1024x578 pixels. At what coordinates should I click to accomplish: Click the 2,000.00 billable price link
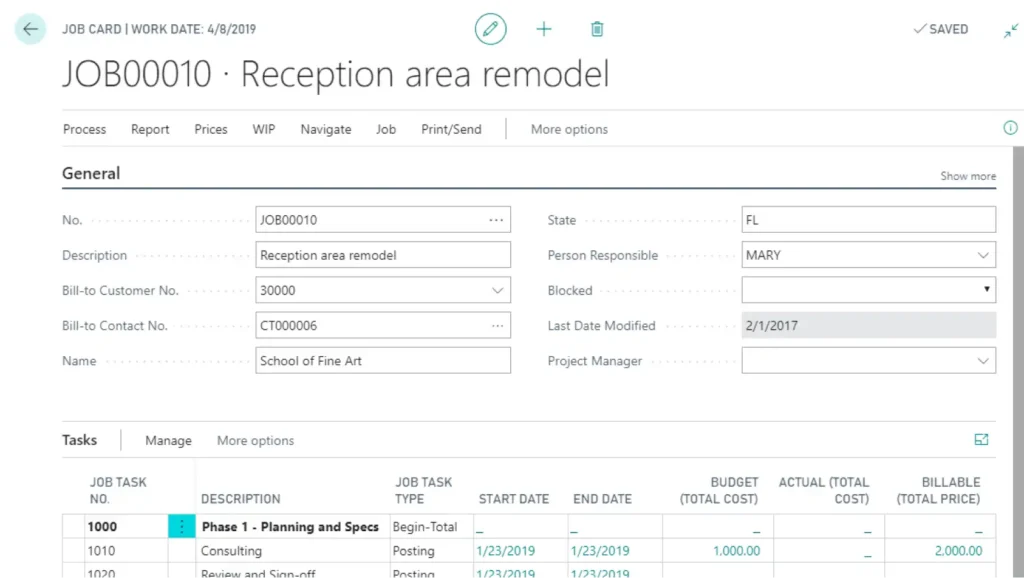[x=959, y=551]
